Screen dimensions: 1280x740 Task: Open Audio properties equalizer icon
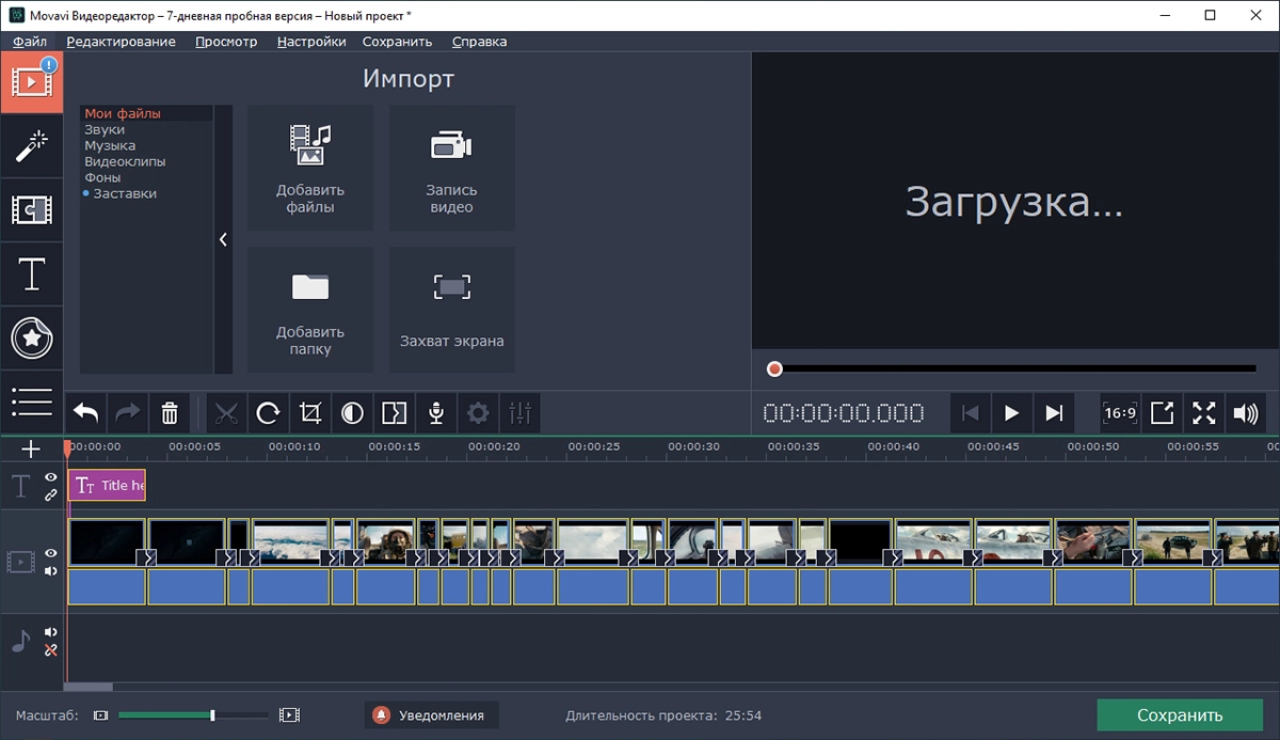point(520,413)
